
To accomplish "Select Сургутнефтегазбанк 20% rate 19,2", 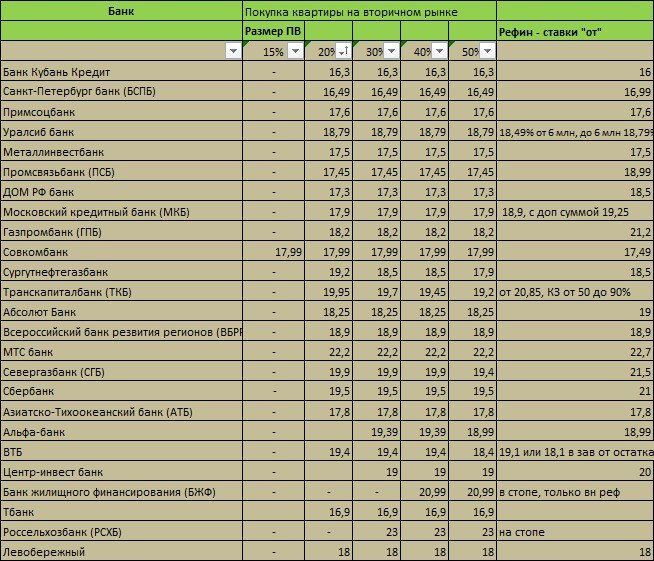I will [329, 272].
